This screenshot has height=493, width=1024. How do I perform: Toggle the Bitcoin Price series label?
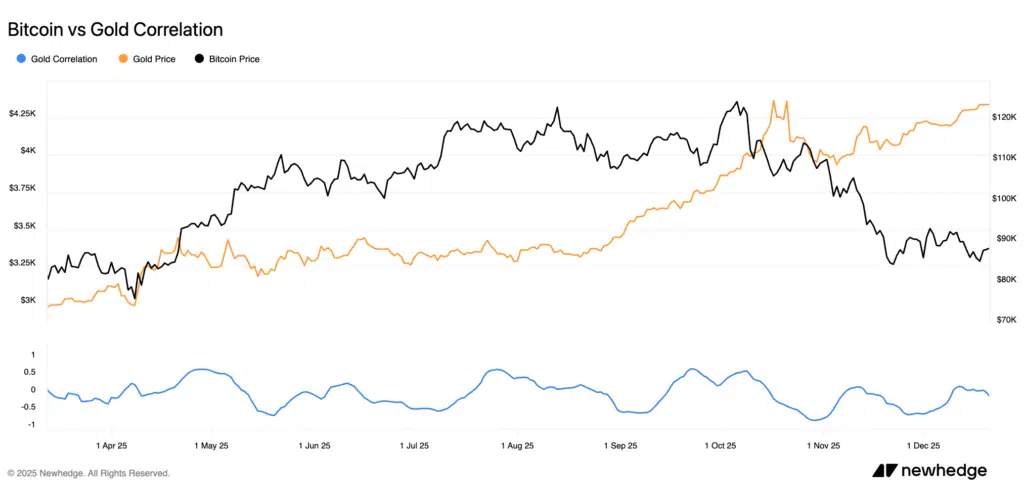coord(234,59)
